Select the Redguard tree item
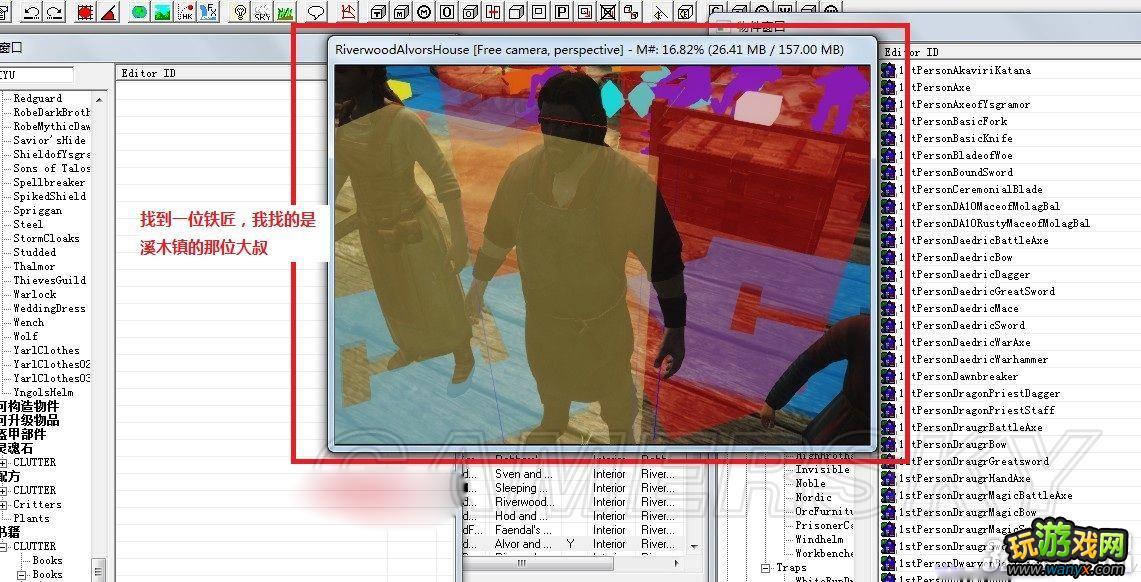Screen dimensions: 1141x582 coord(38,98)
